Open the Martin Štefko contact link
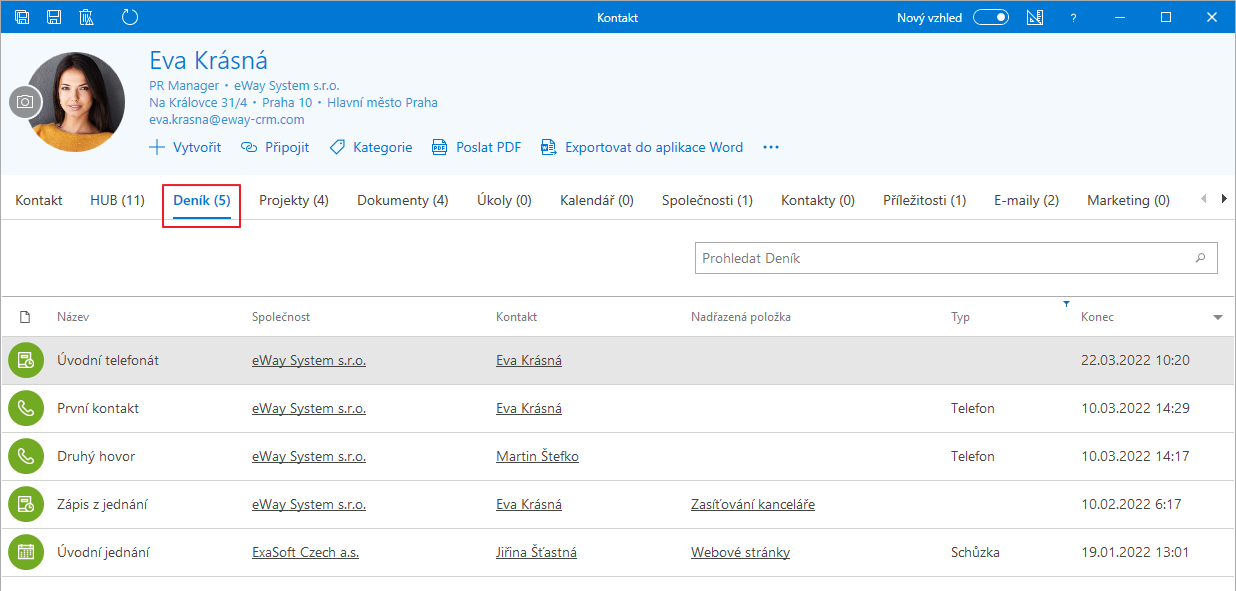The image size is (1236, 591). click(537, 456)
